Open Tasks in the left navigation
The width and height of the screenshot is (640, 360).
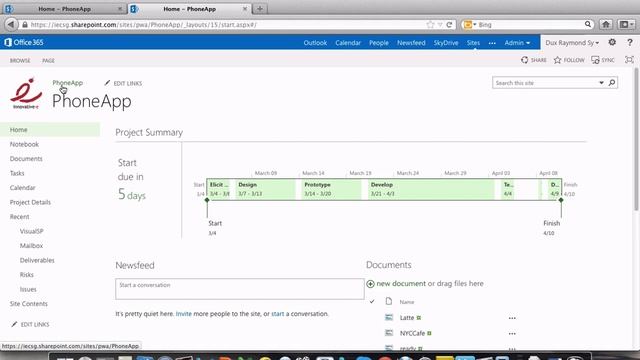point(17,173)
